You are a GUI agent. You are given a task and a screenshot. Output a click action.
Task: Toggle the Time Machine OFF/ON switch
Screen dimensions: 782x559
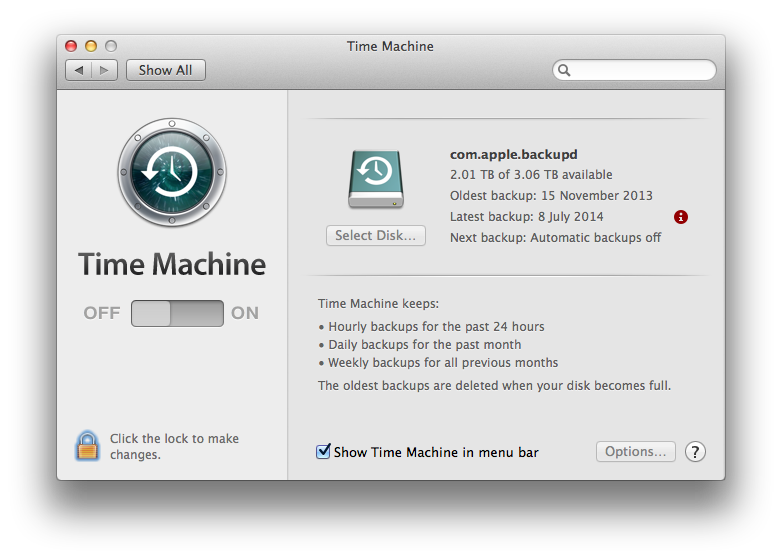[x=177, y=313]
